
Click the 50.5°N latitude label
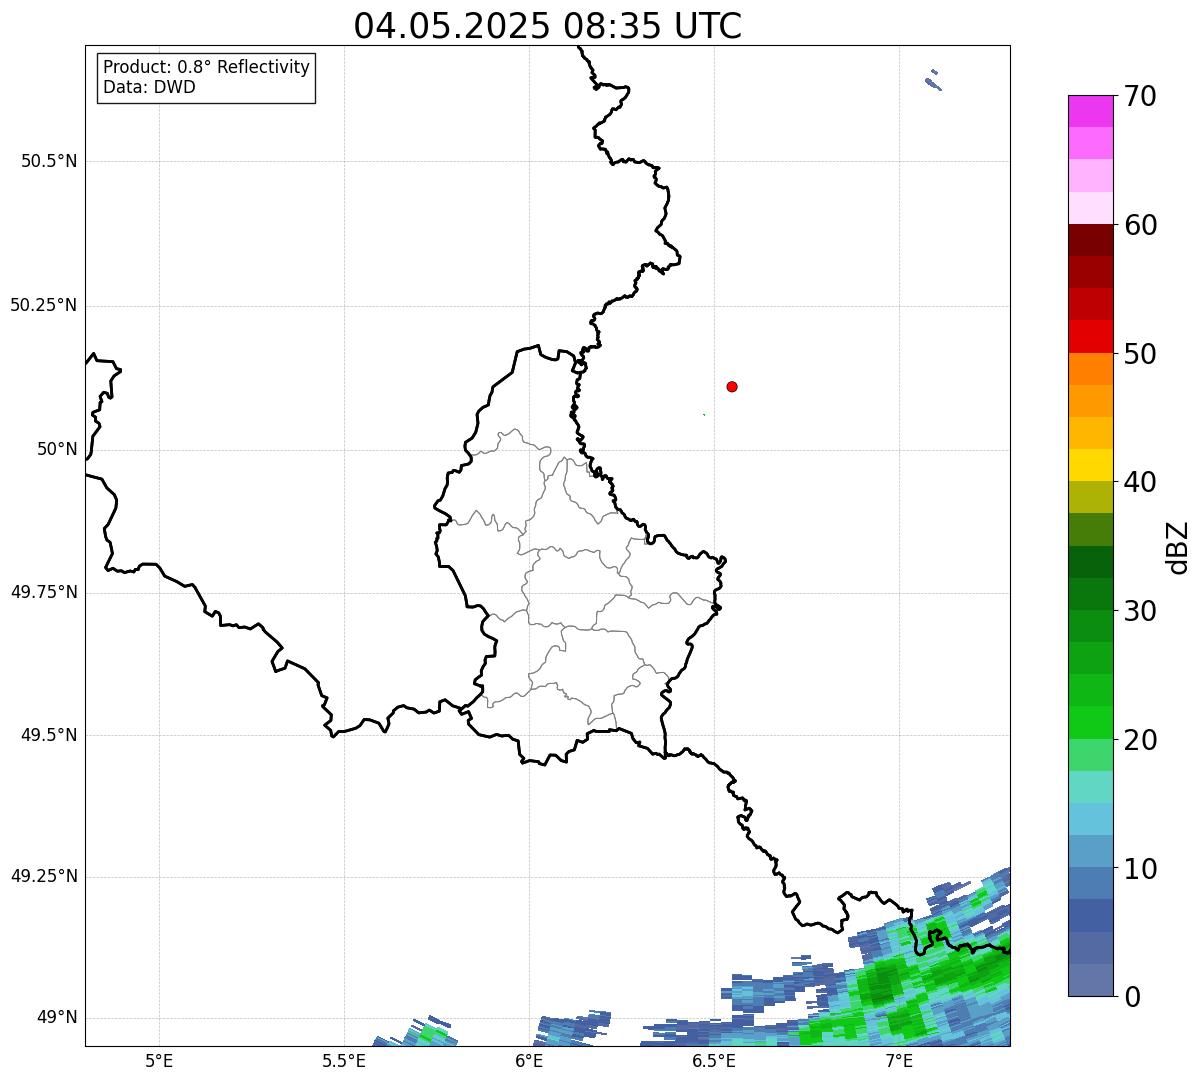49,161
